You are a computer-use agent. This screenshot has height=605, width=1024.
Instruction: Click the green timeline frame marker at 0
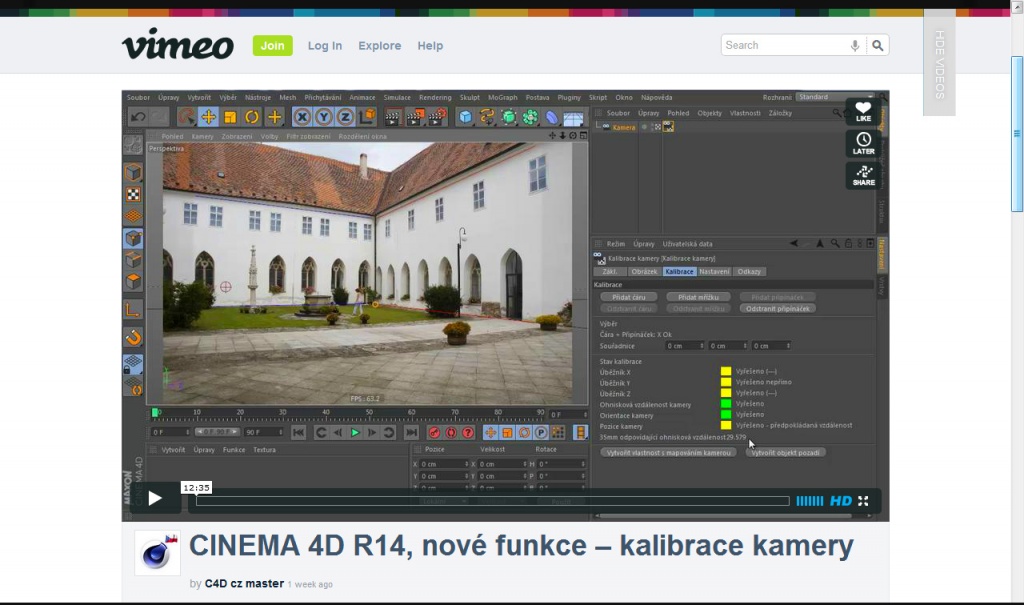(x=155, y=412)
